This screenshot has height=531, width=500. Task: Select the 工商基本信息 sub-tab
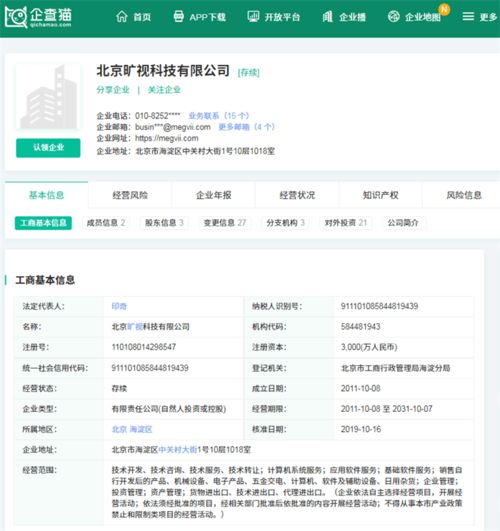point(43,223)
